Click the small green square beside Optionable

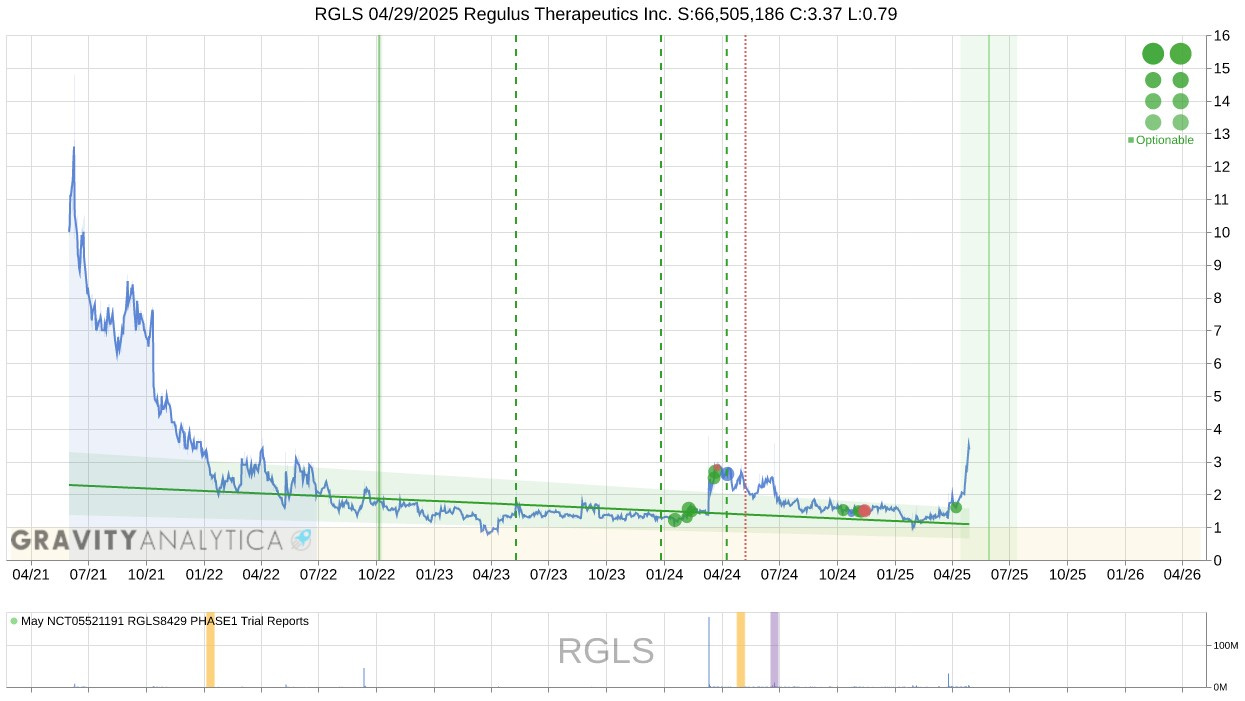click(1131, 140)
